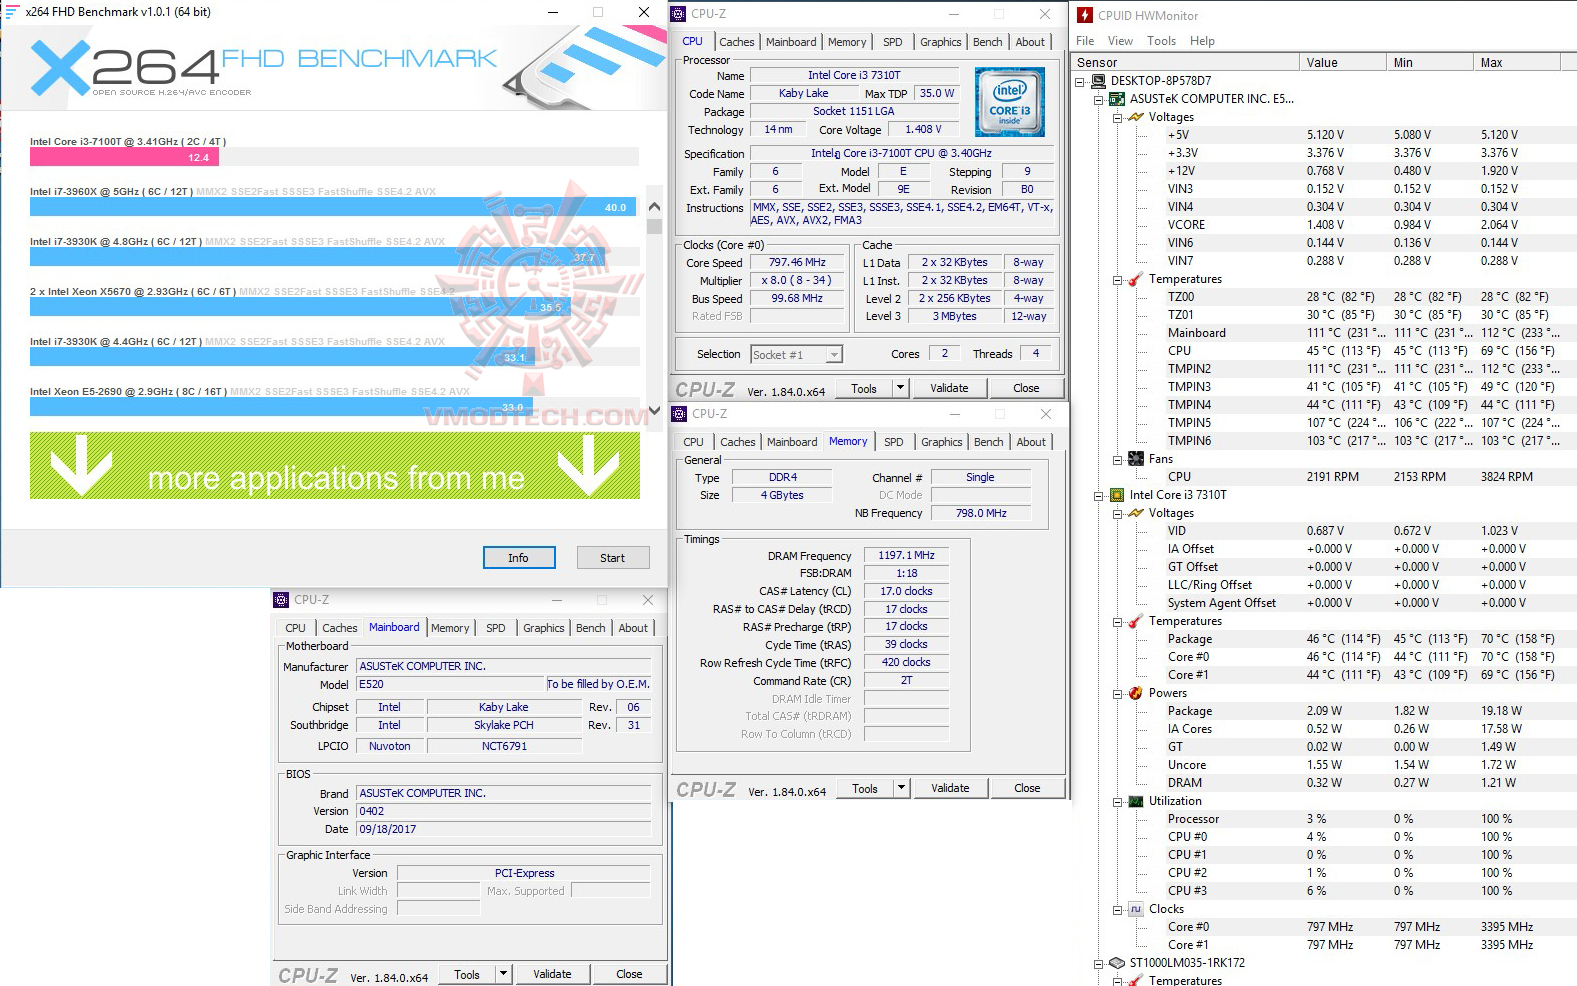Click scroll up arrow in benchmark results list

point(654,206)
